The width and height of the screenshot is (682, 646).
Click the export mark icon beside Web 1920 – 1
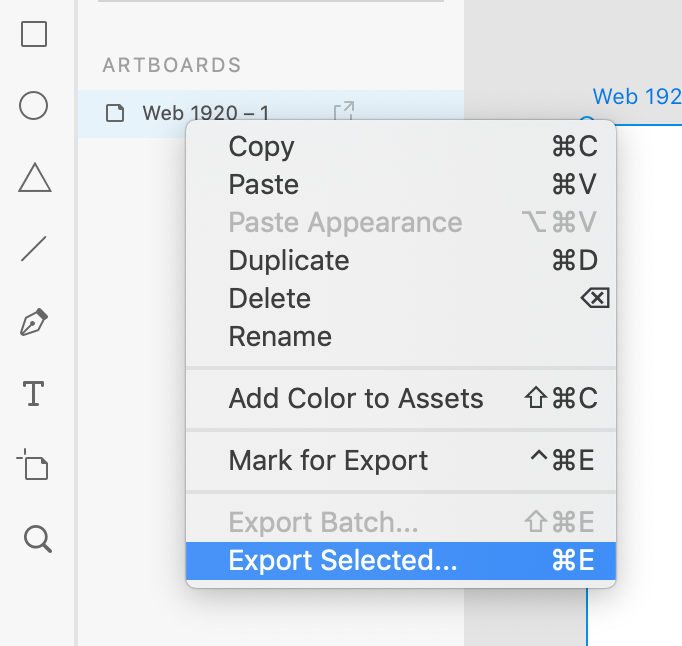coord(343,112)
